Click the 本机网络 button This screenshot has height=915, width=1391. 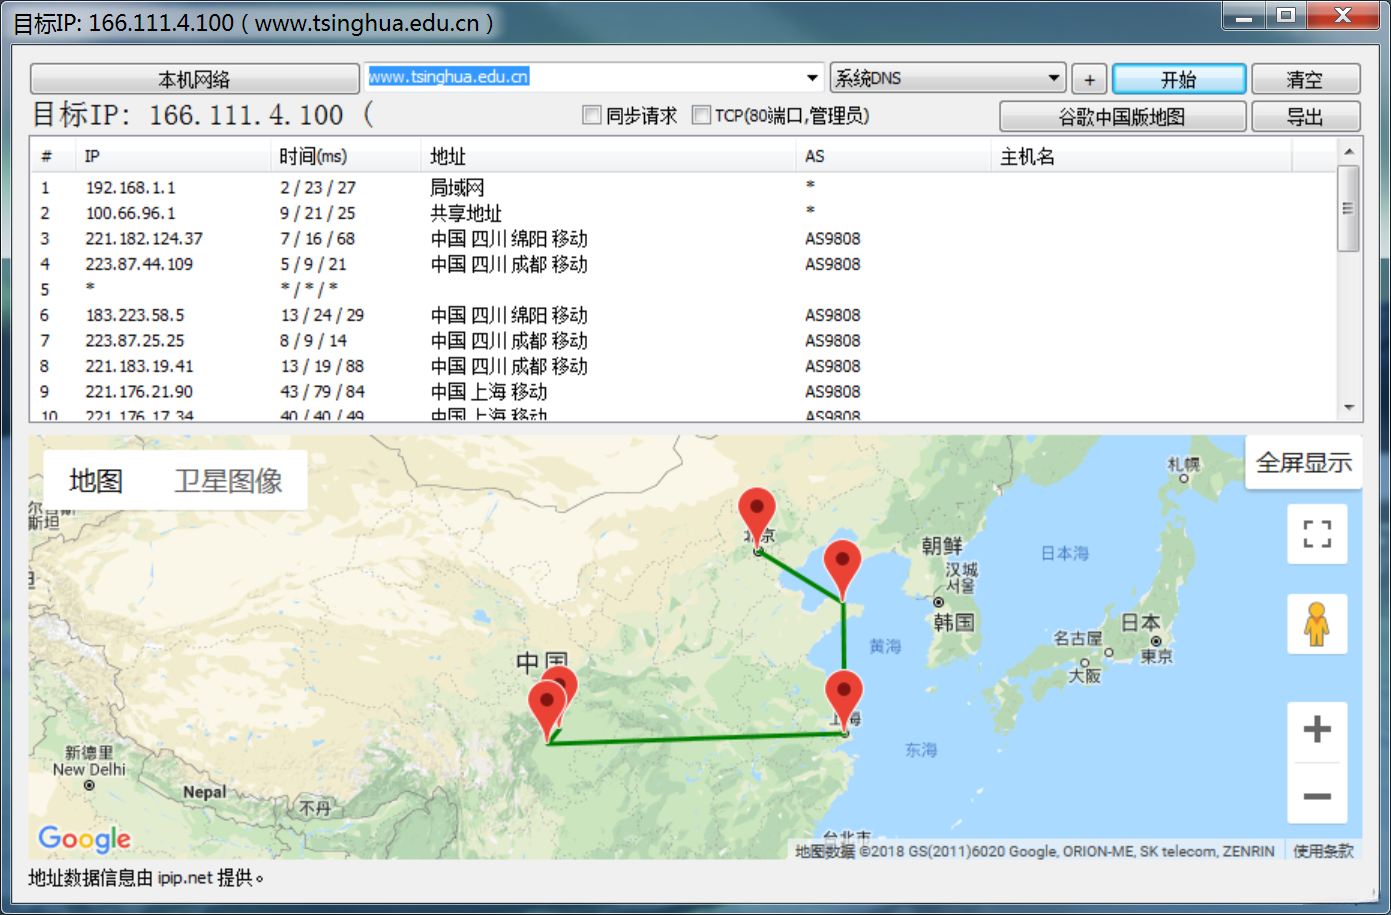tap(194, 79)
